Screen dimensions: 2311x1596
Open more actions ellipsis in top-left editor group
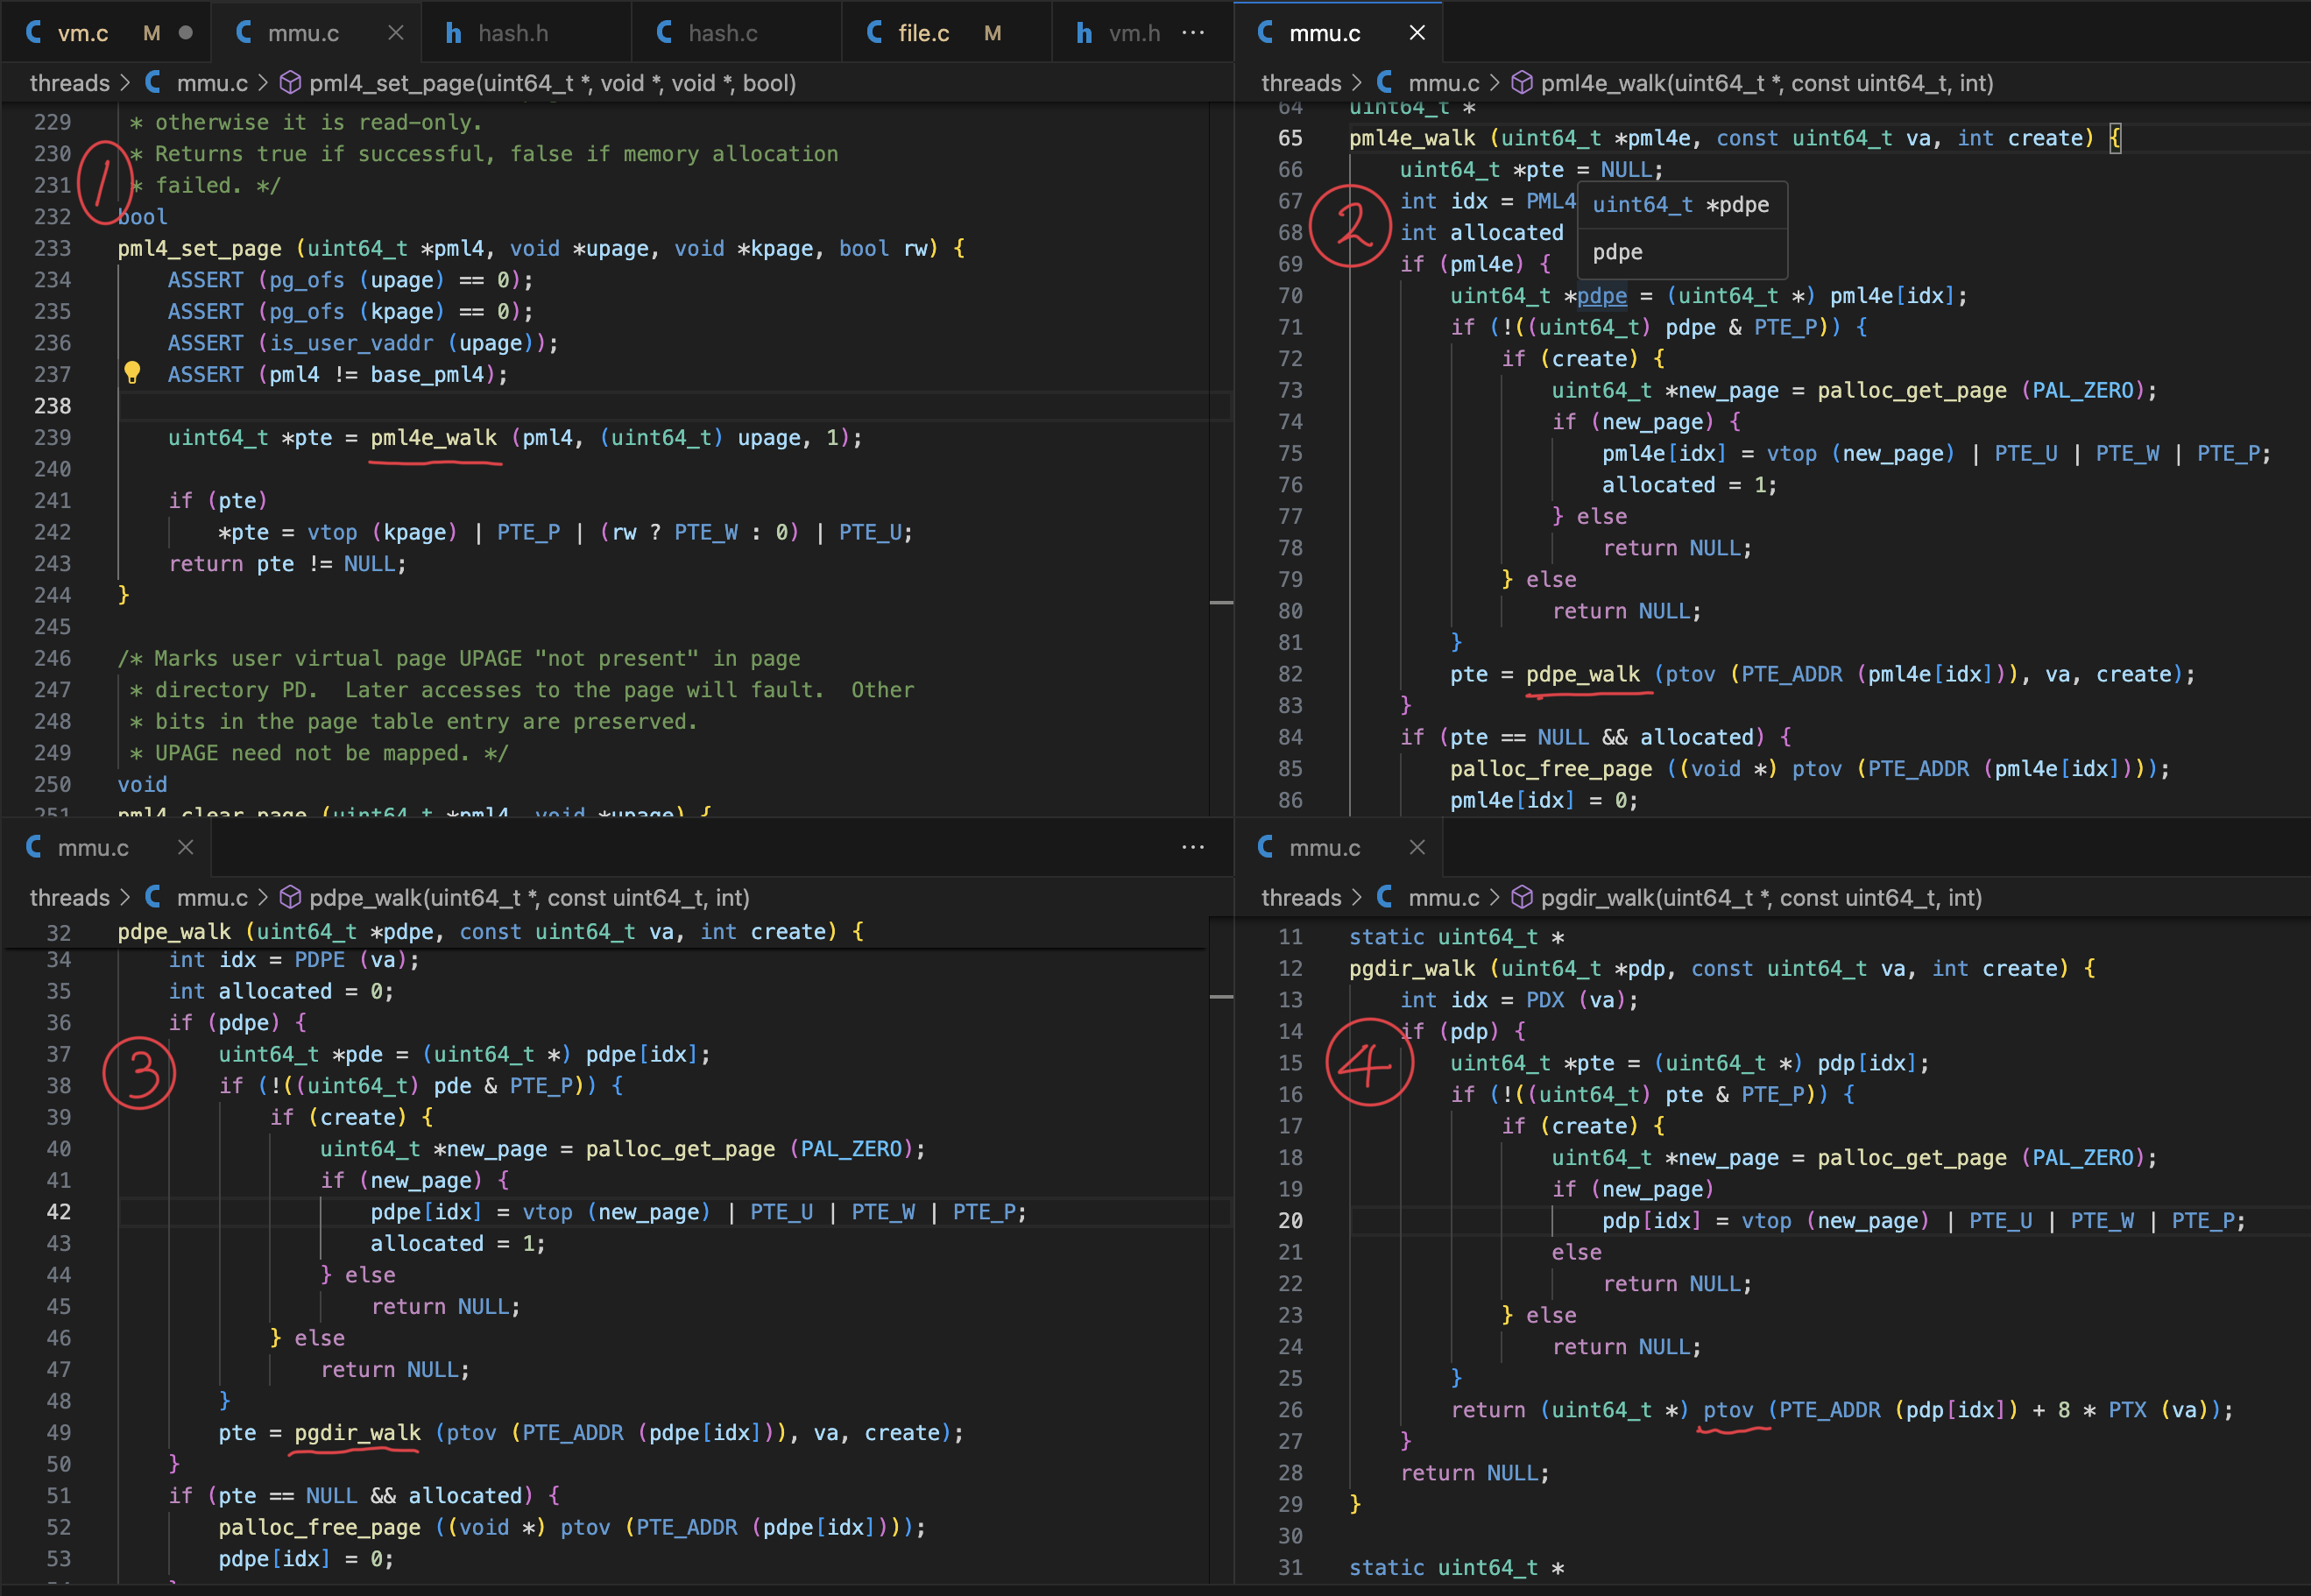[x=1193, y=33]
